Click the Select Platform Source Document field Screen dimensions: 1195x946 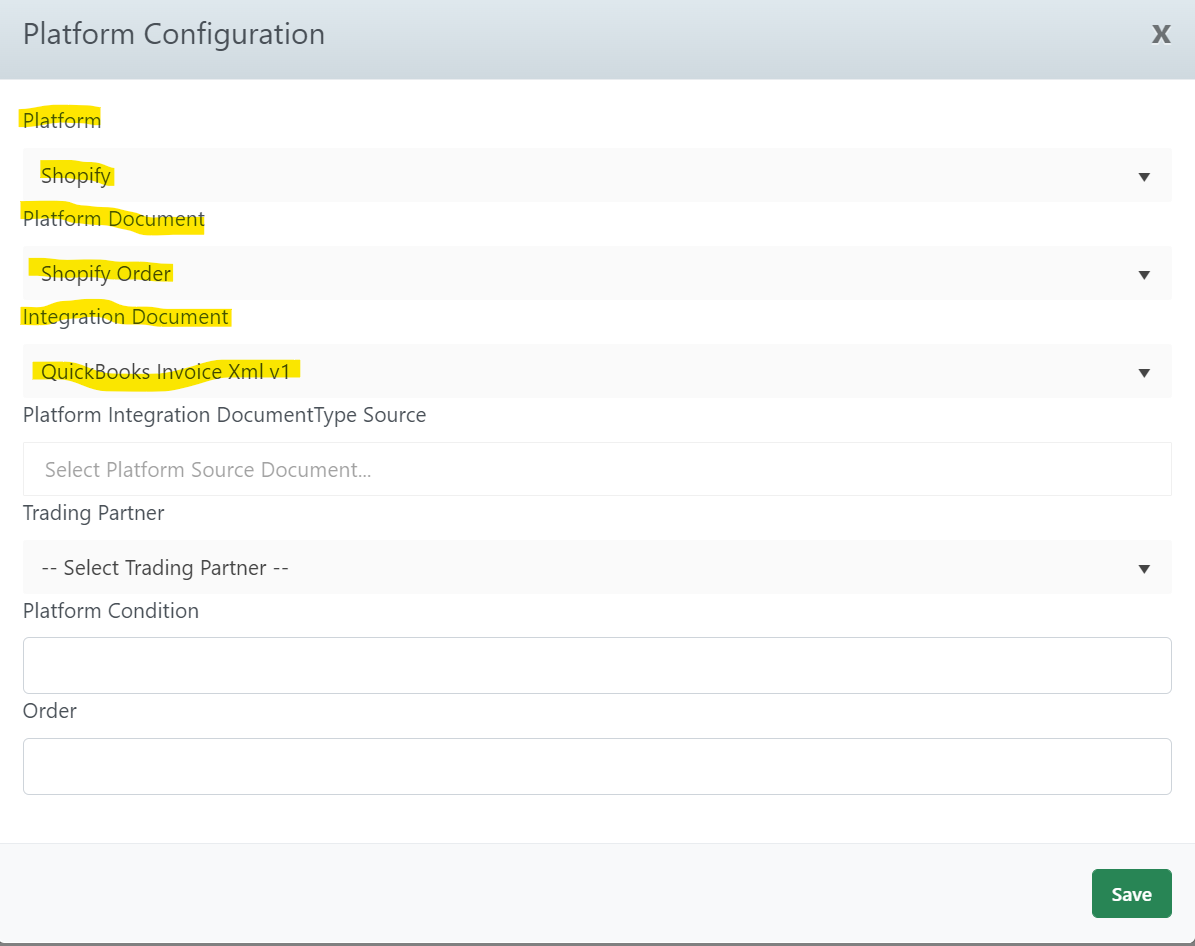coord(597,469)
